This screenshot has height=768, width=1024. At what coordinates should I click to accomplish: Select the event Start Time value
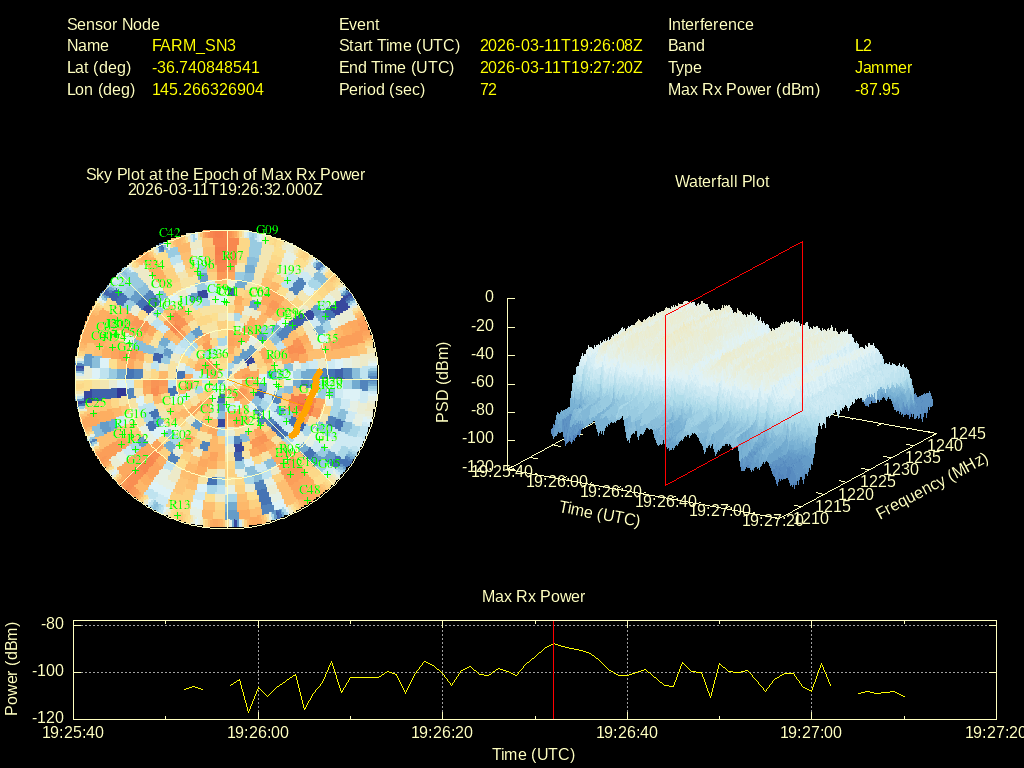(561, 45)
